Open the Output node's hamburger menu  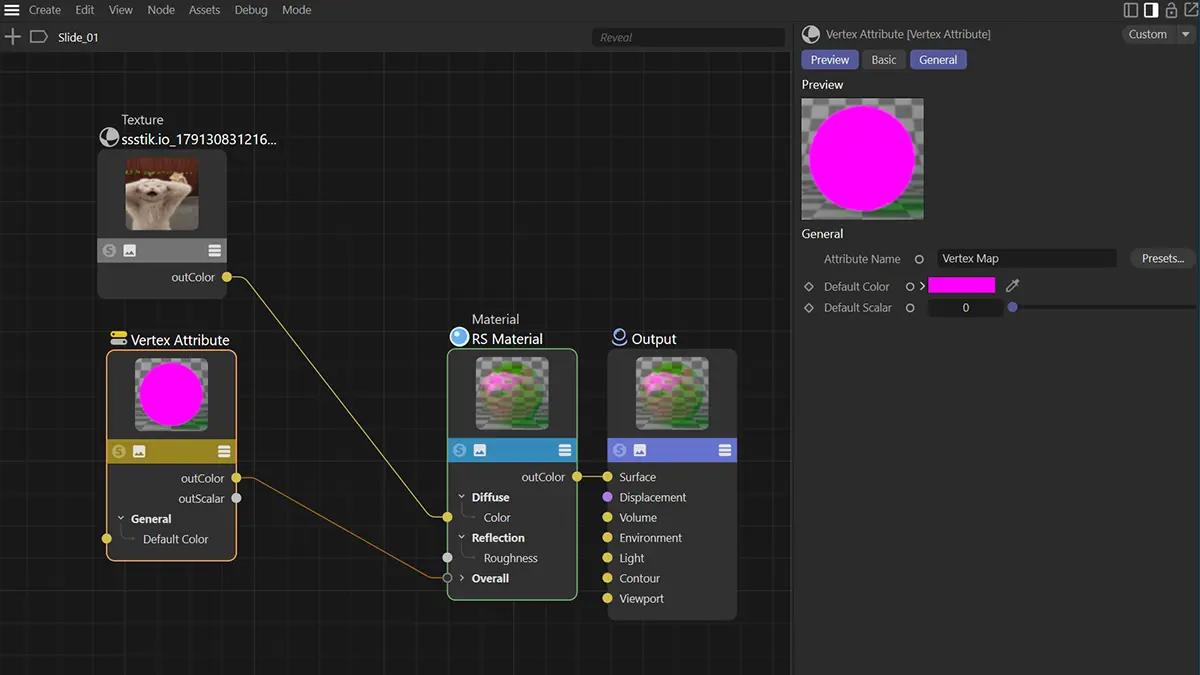pyautogui.click(x=725, y=451)
